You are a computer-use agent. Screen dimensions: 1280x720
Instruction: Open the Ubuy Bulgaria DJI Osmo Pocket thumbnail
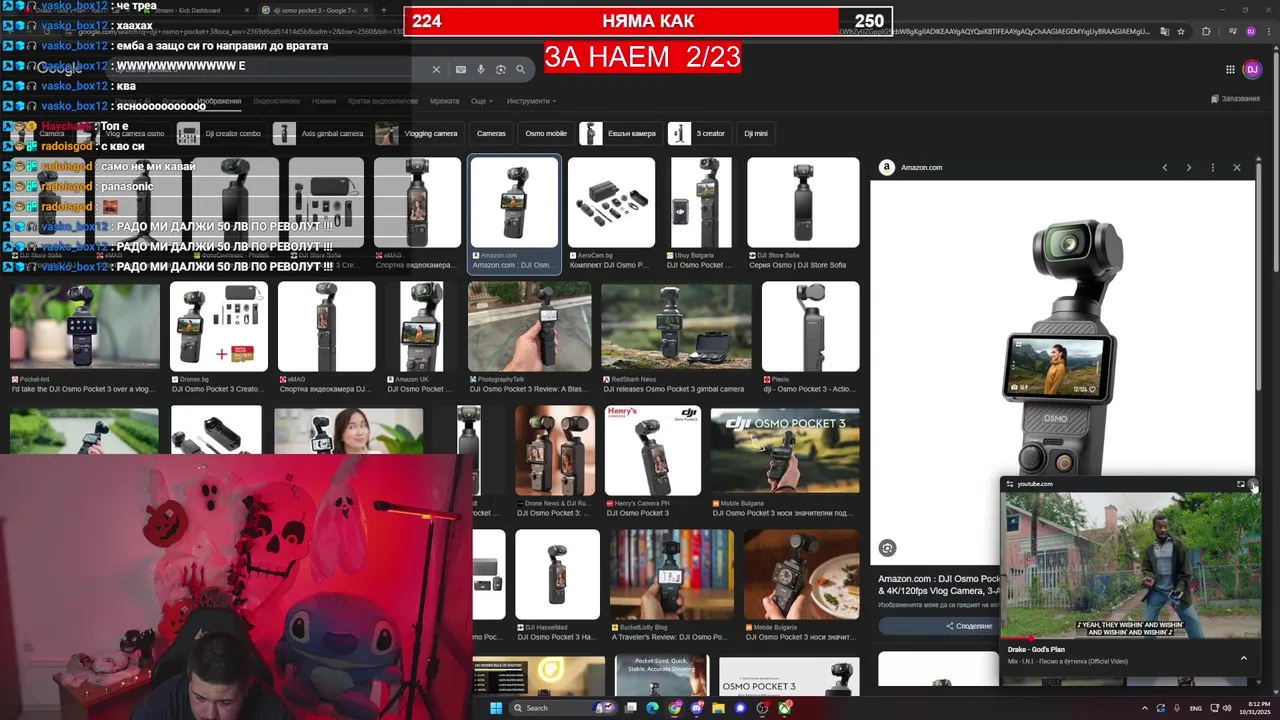tap(701, 202)
